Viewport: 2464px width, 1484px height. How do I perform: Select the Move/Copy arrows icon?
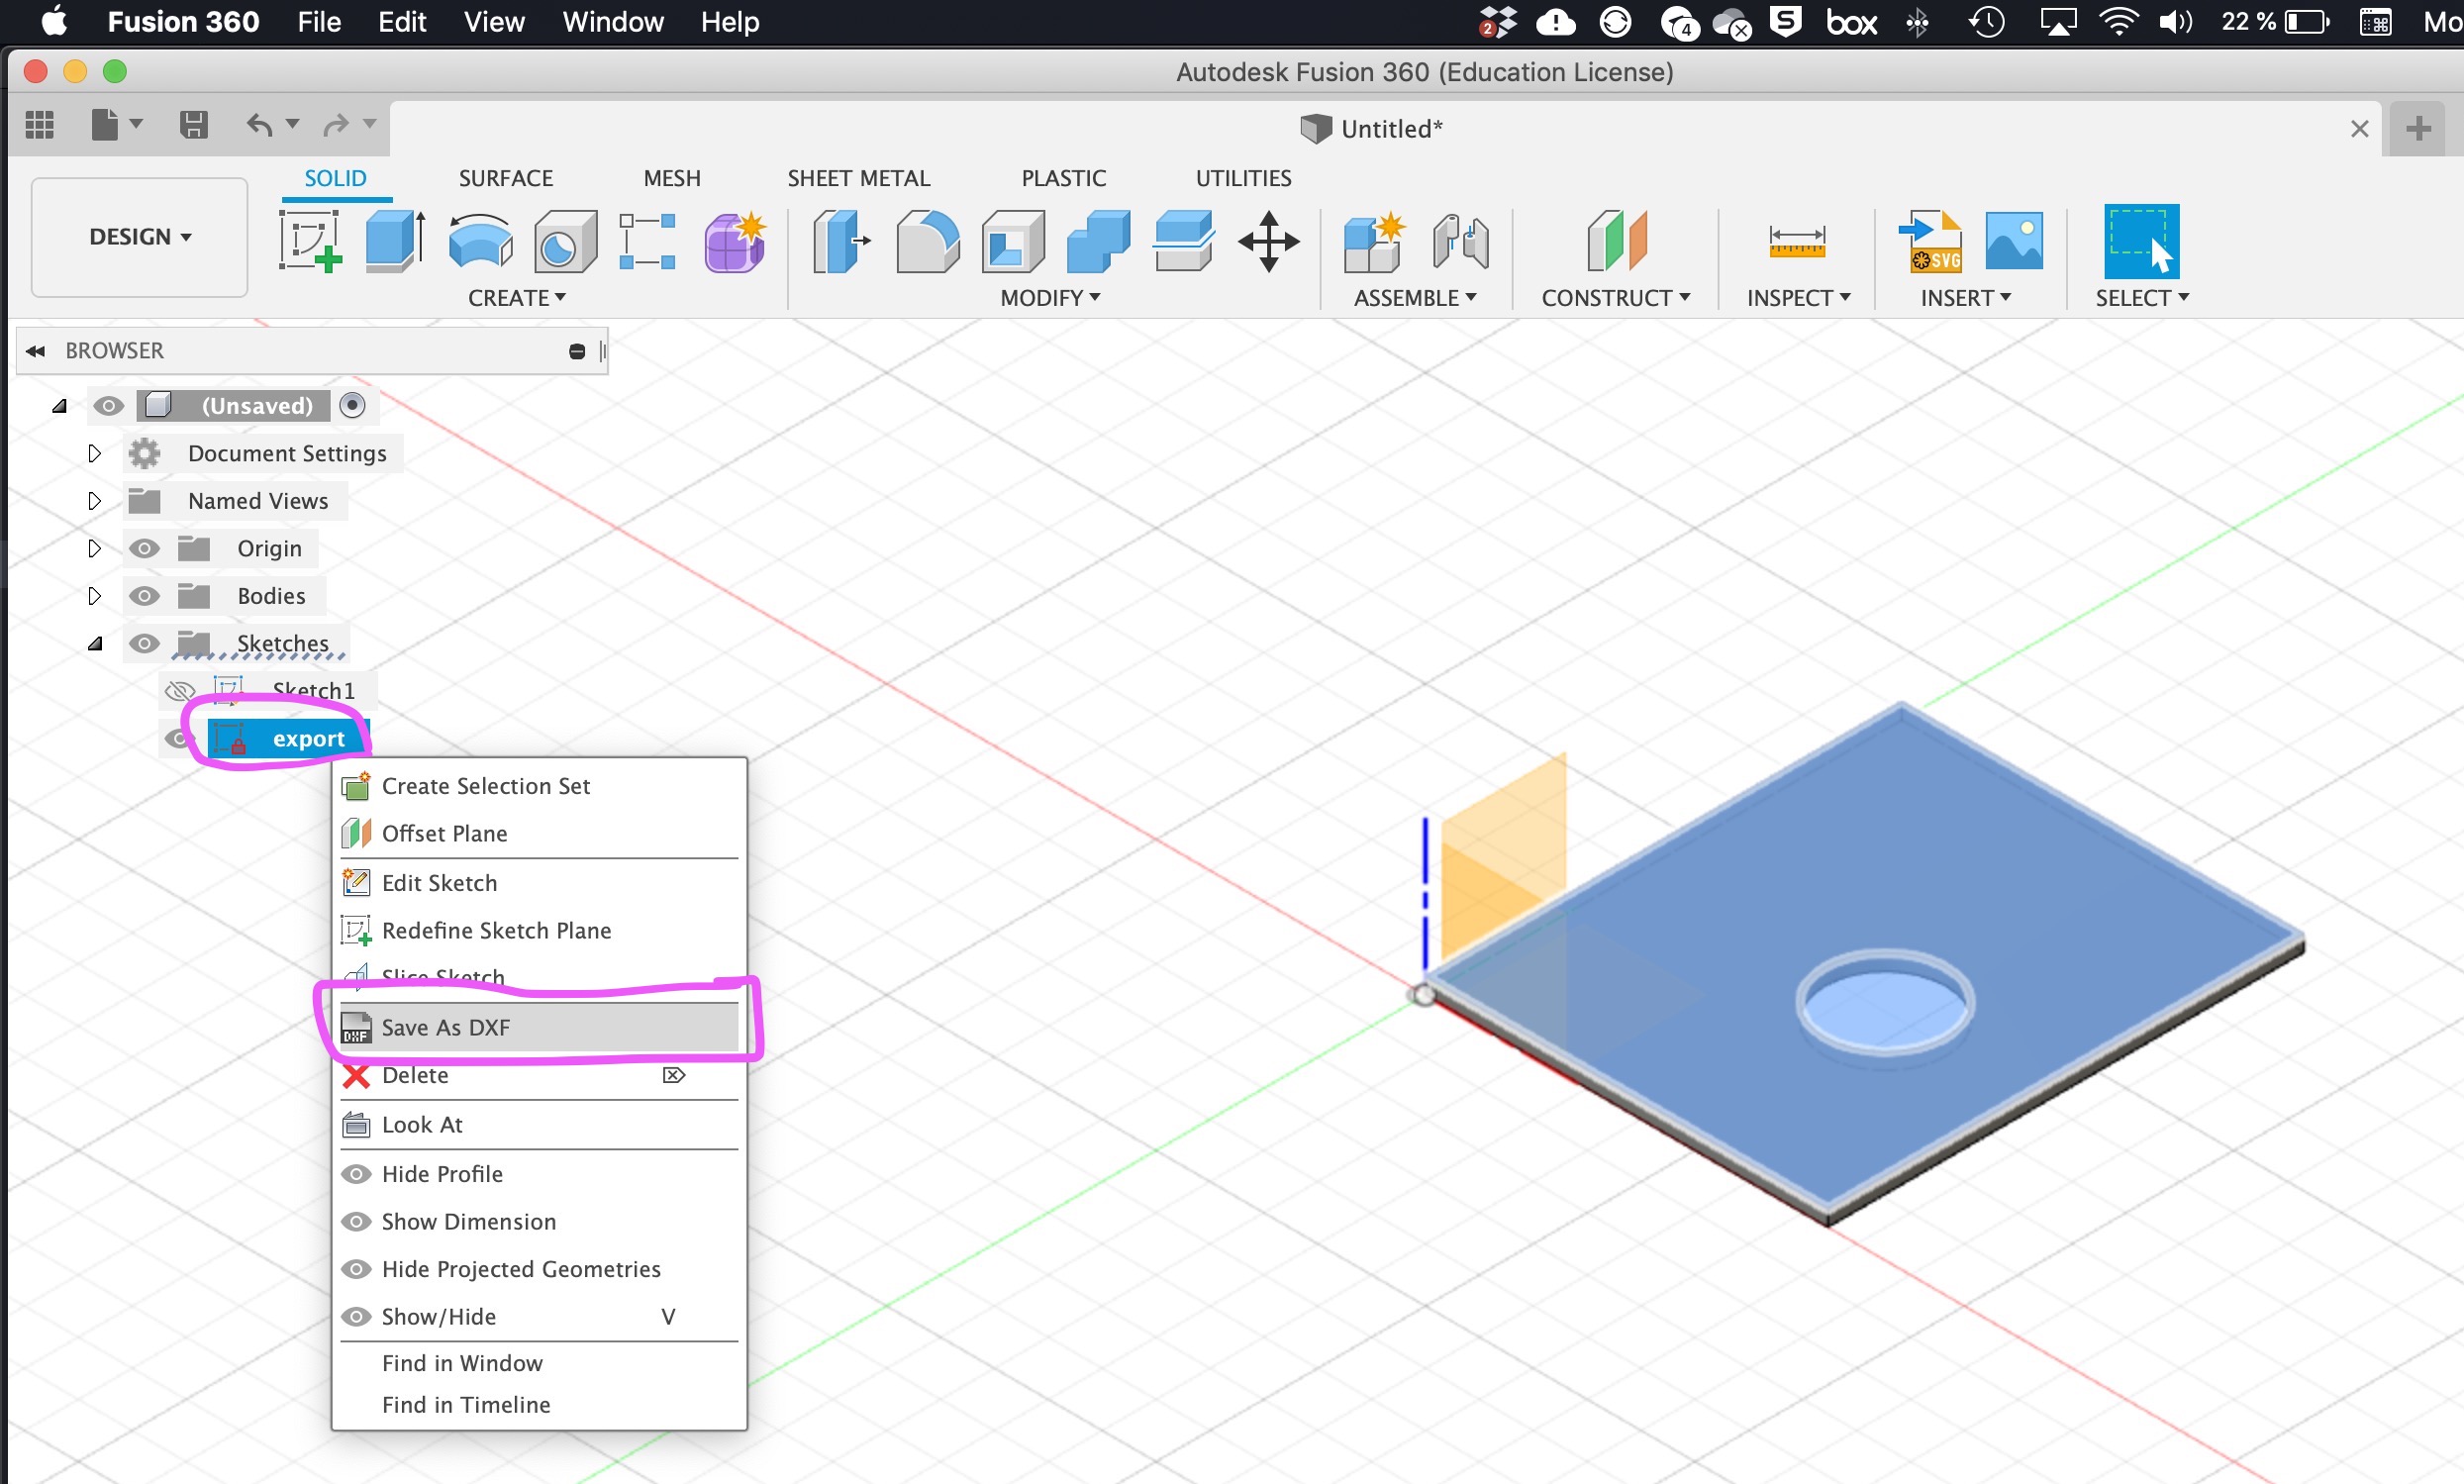pyautogui.click(x=1268, y=241)
